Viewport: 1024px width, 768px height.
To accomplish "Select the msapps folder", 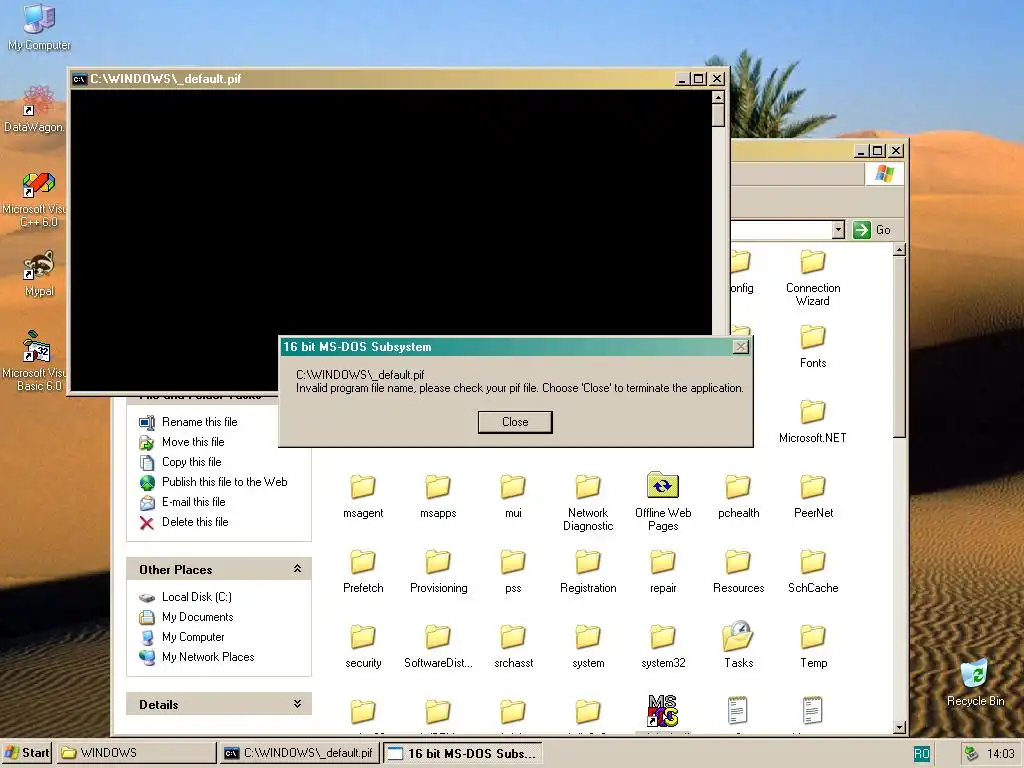I will click(x=438, y=496).
